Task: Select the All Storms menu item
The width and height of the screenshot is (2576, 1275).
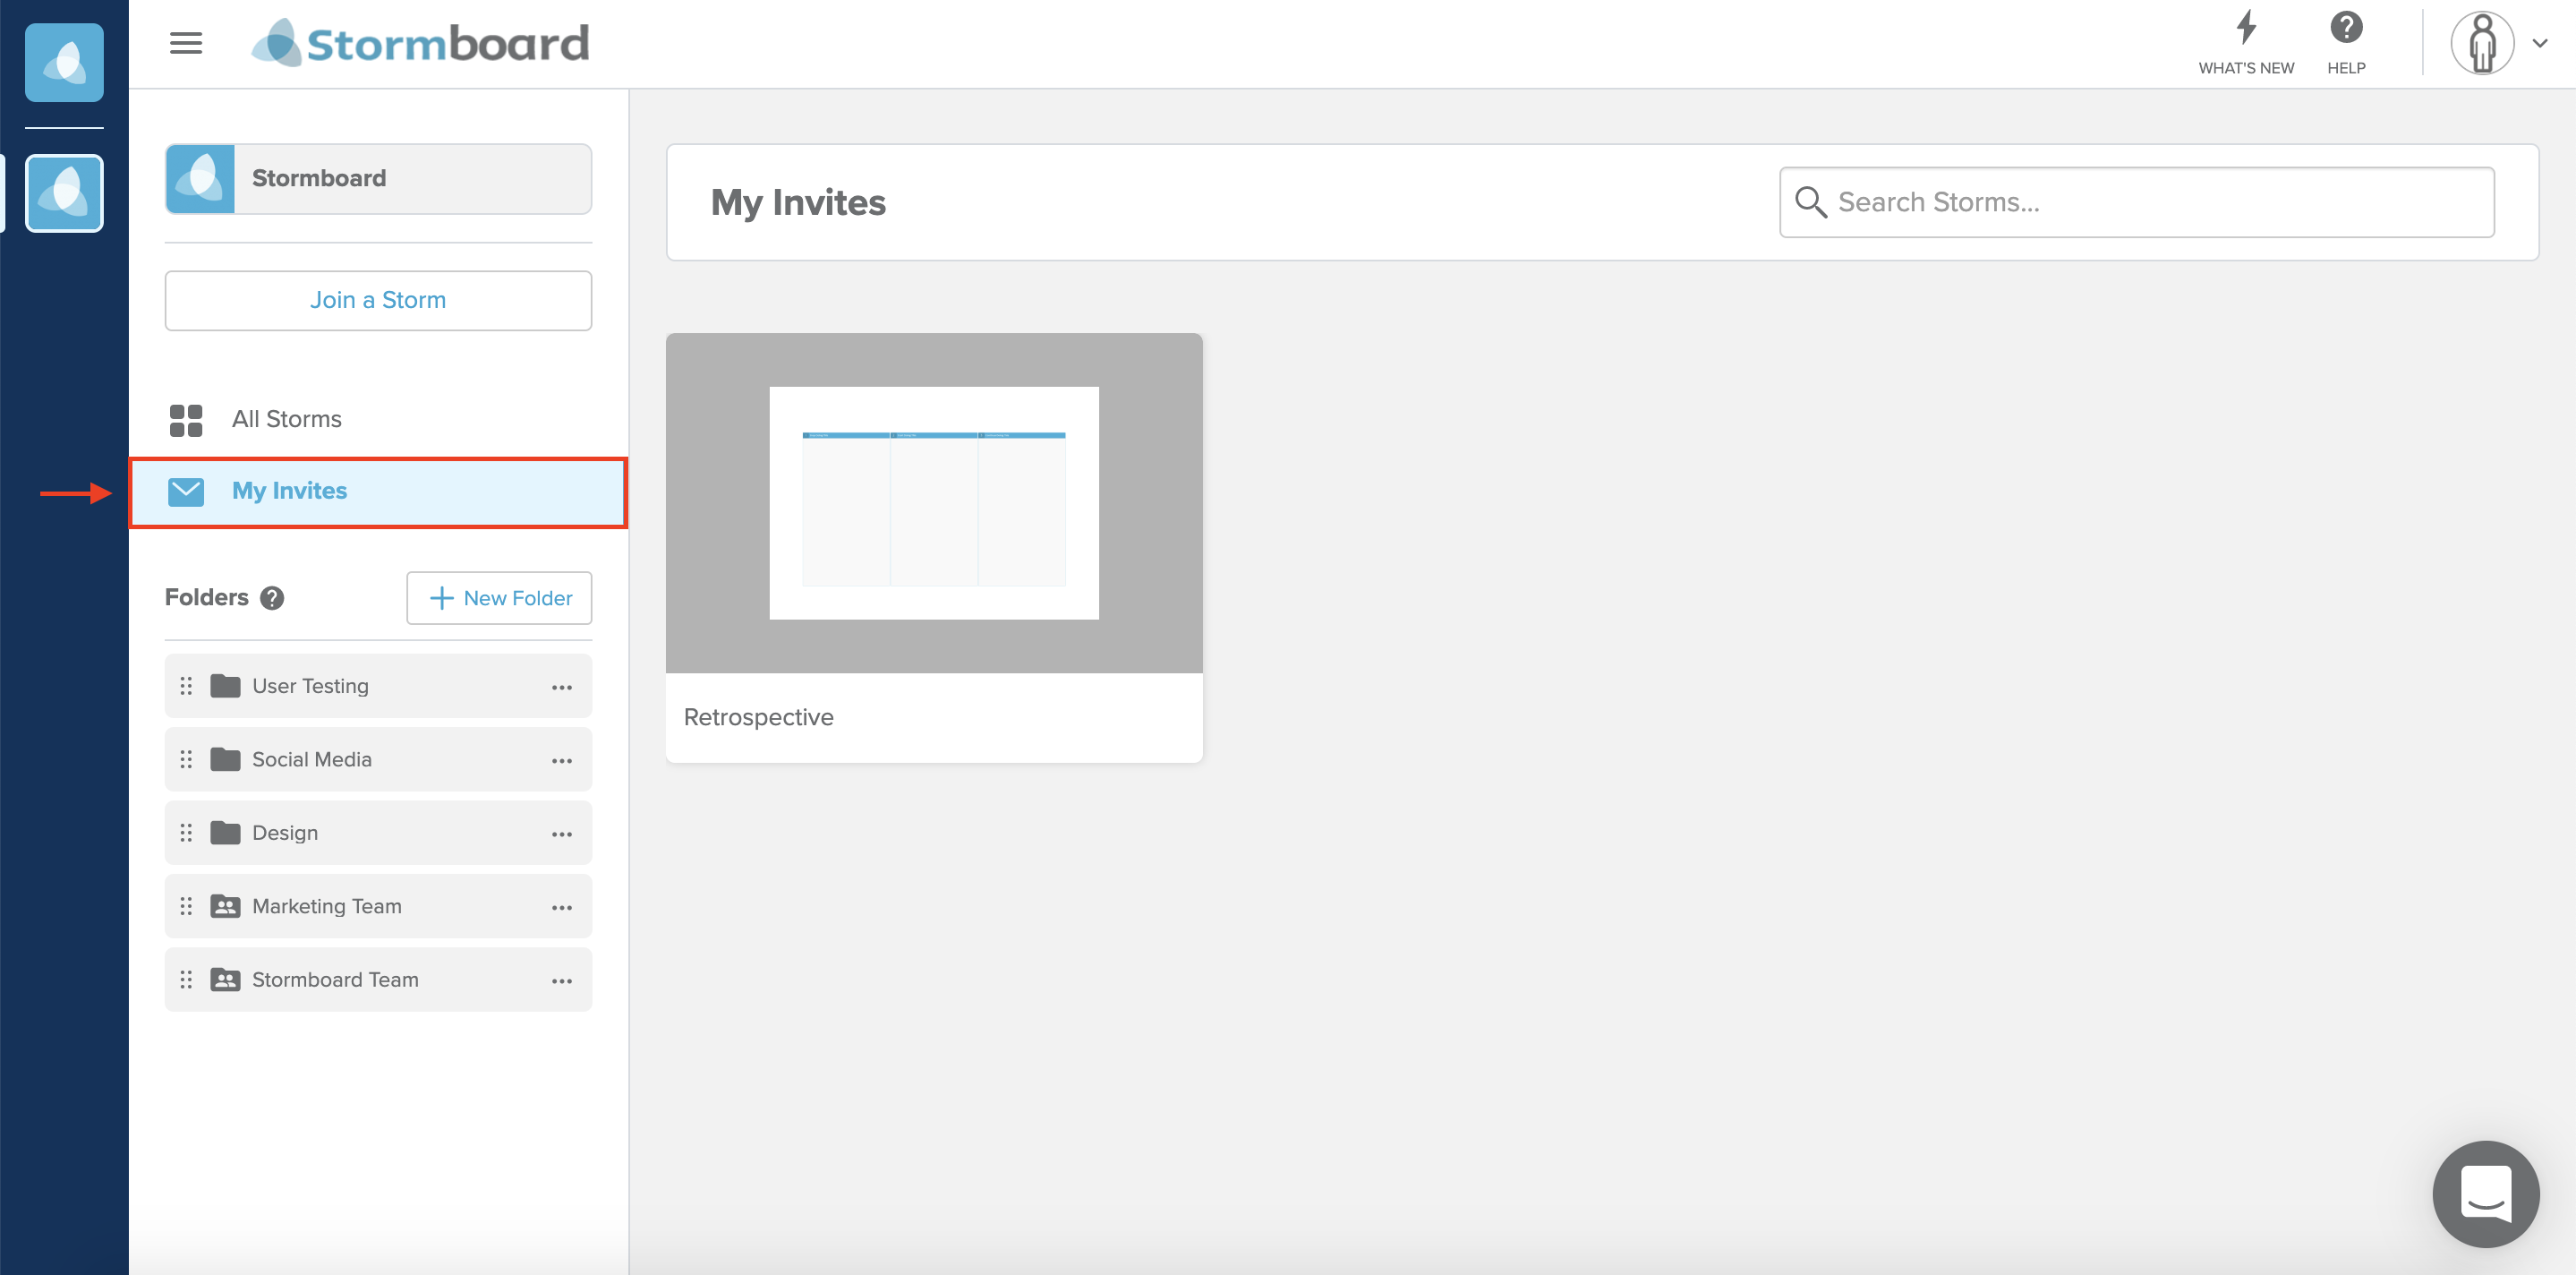Action: (287, 417)
